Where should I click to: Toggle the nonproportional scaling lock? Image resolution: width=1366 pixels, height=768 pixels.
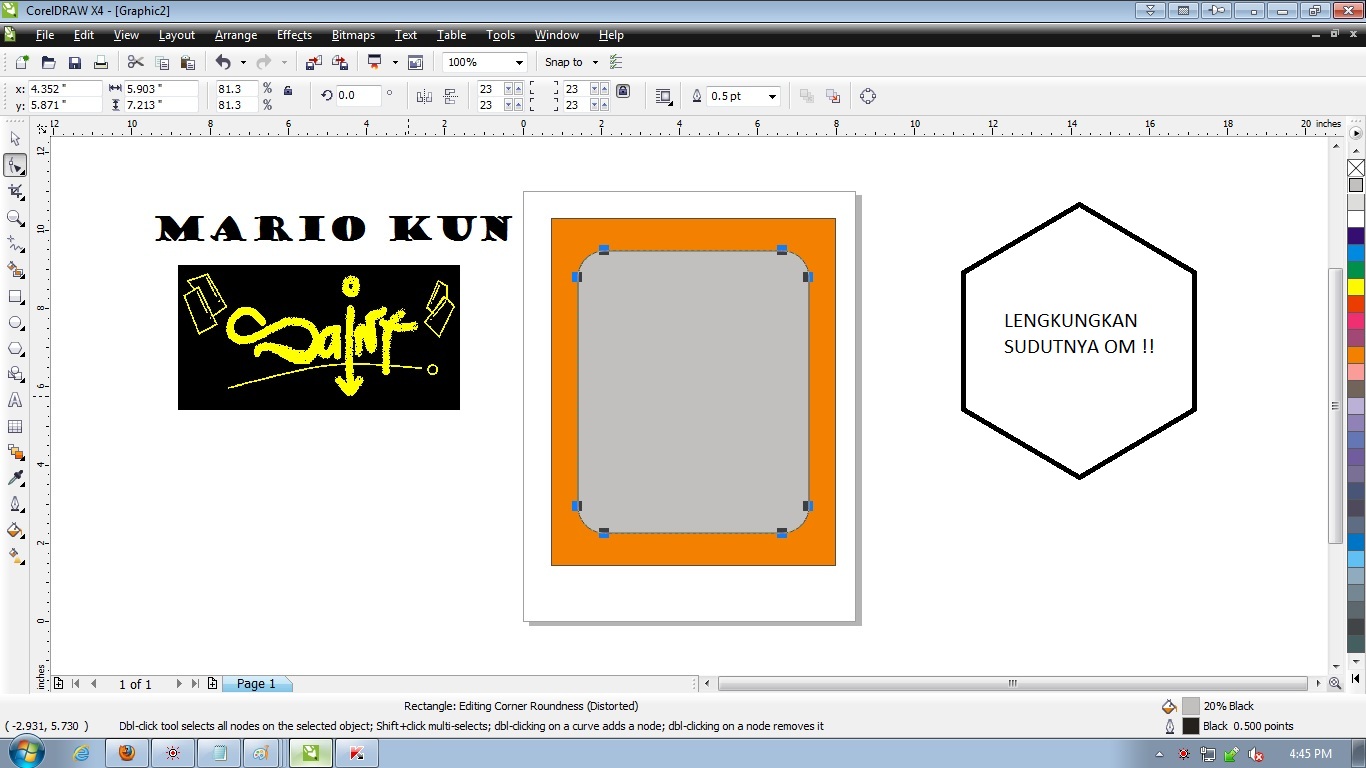point(288,90)
